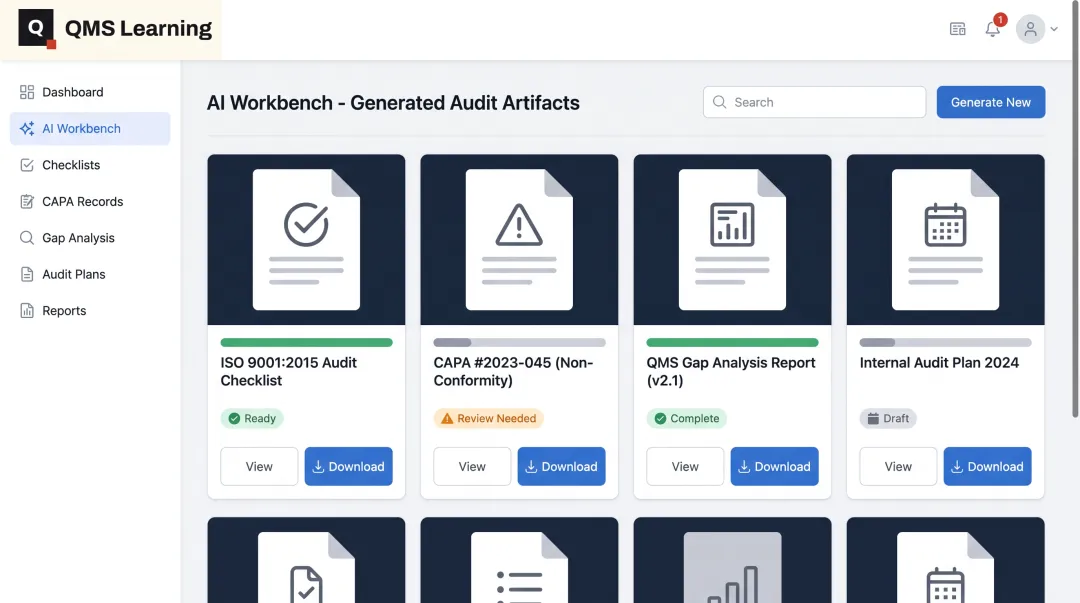
Task: Click AI Workbench - Generated Audit Artifacts heading
Action: [x=393, y=103]
